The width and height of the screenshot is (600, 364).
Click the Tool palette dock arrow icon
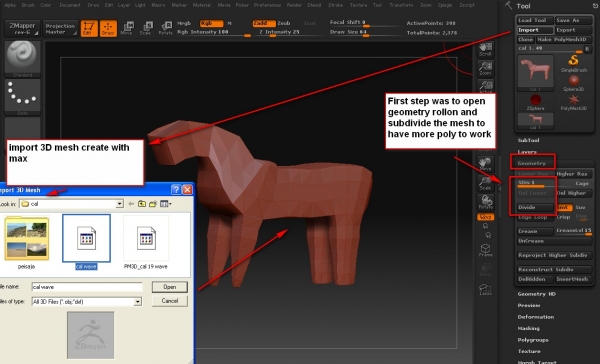[595, 6]
